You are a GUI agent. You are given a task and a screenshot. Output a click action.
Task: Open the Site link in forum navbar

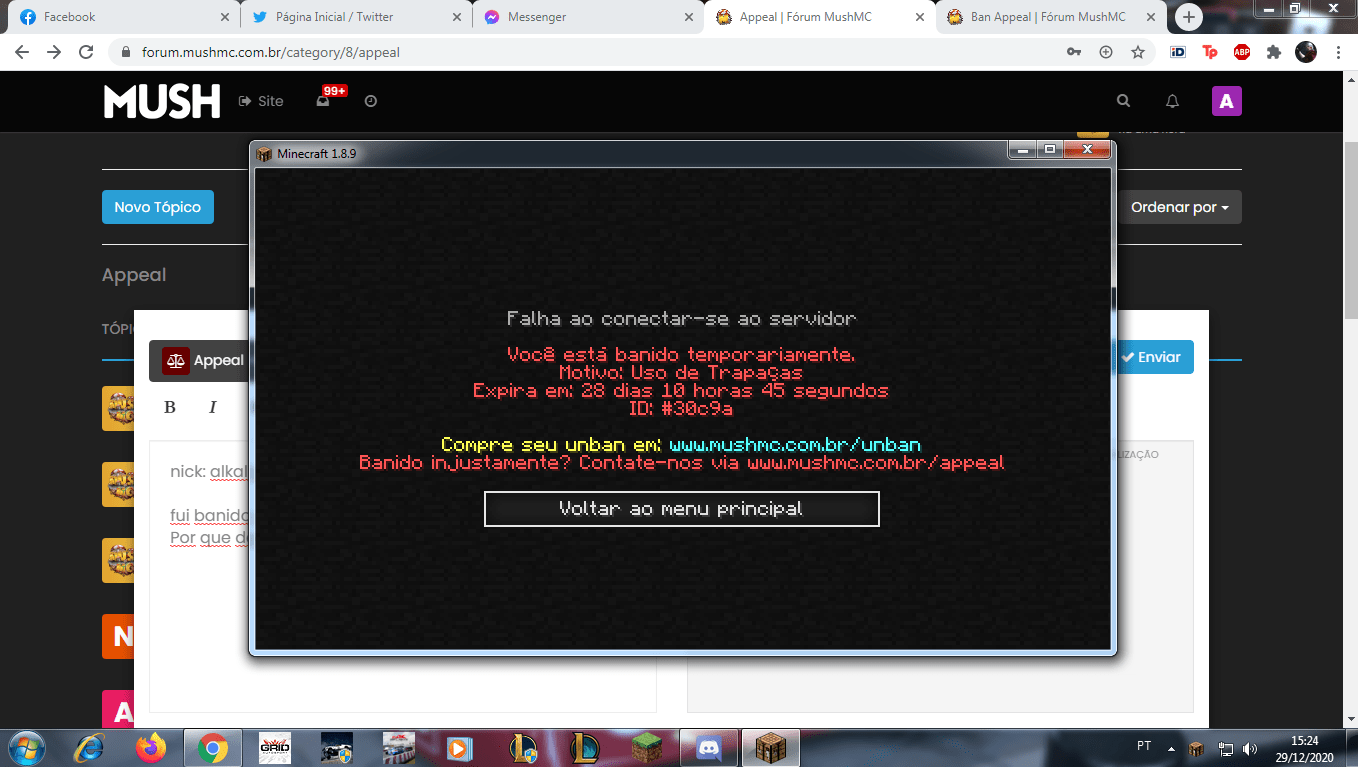point(261,101)
